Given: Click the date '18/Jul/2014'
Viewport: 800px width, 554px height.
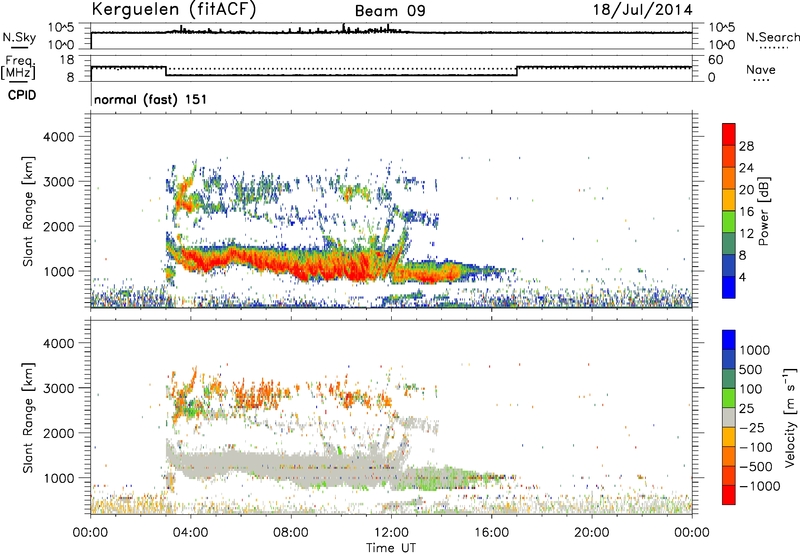Looking at the screenshot, I should pos(642,10).
